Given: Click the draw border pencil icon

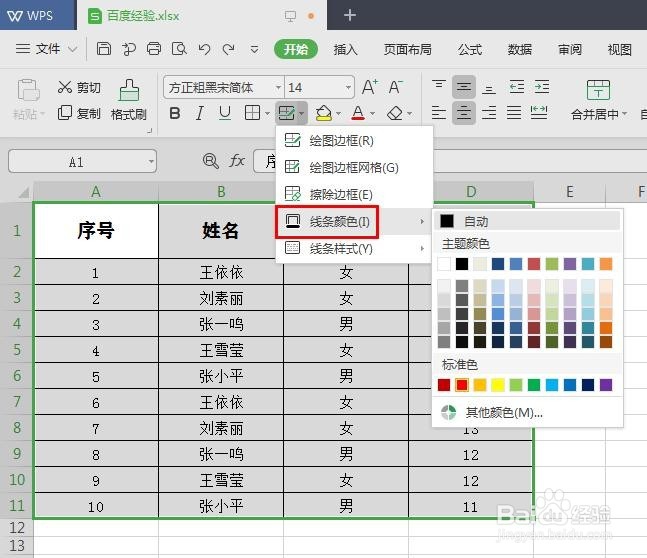Looking at the screenshot, I should click(286, 113).
